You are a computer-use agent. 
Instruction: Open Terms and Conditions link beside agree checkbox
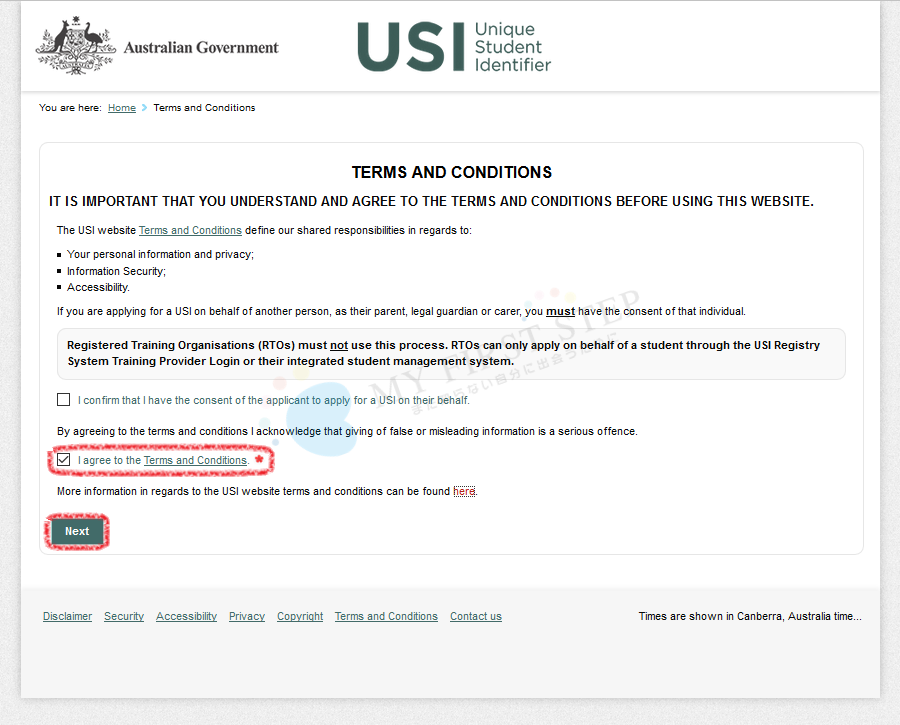tap(195, 461)
